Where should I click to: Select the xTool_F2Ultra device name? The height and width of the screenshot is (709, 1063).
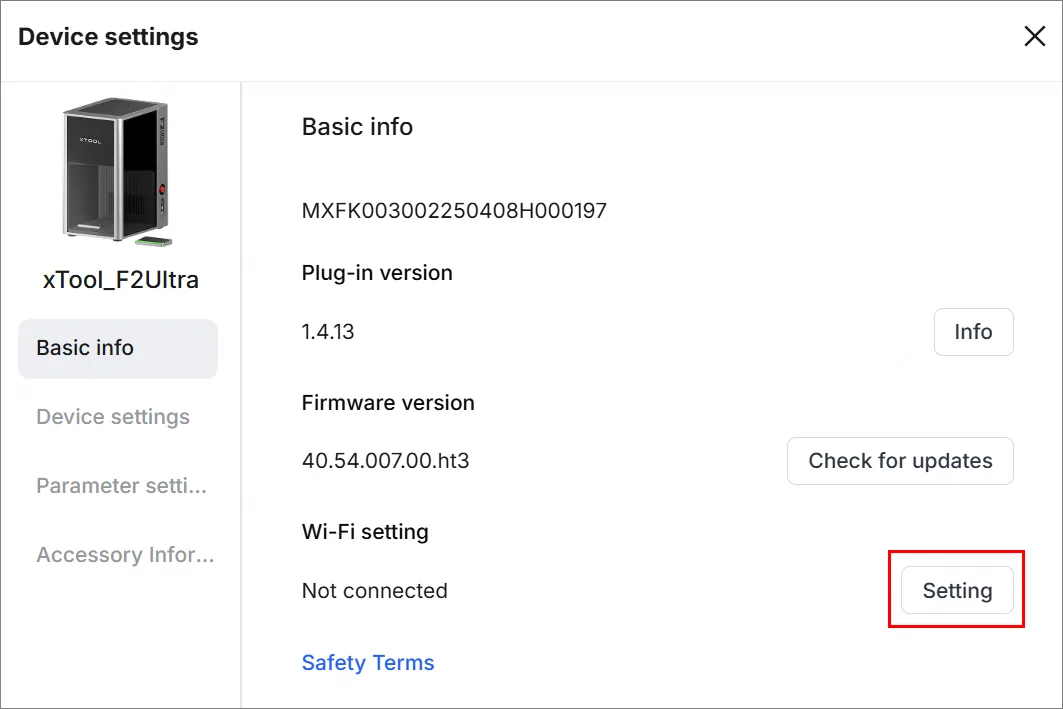[121, 279]
